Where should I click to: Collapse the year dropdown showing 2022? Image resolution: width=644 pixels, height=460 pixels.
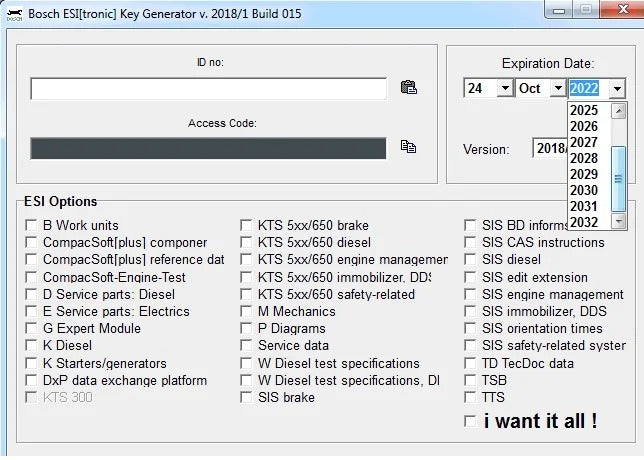(x=617, y=89)
